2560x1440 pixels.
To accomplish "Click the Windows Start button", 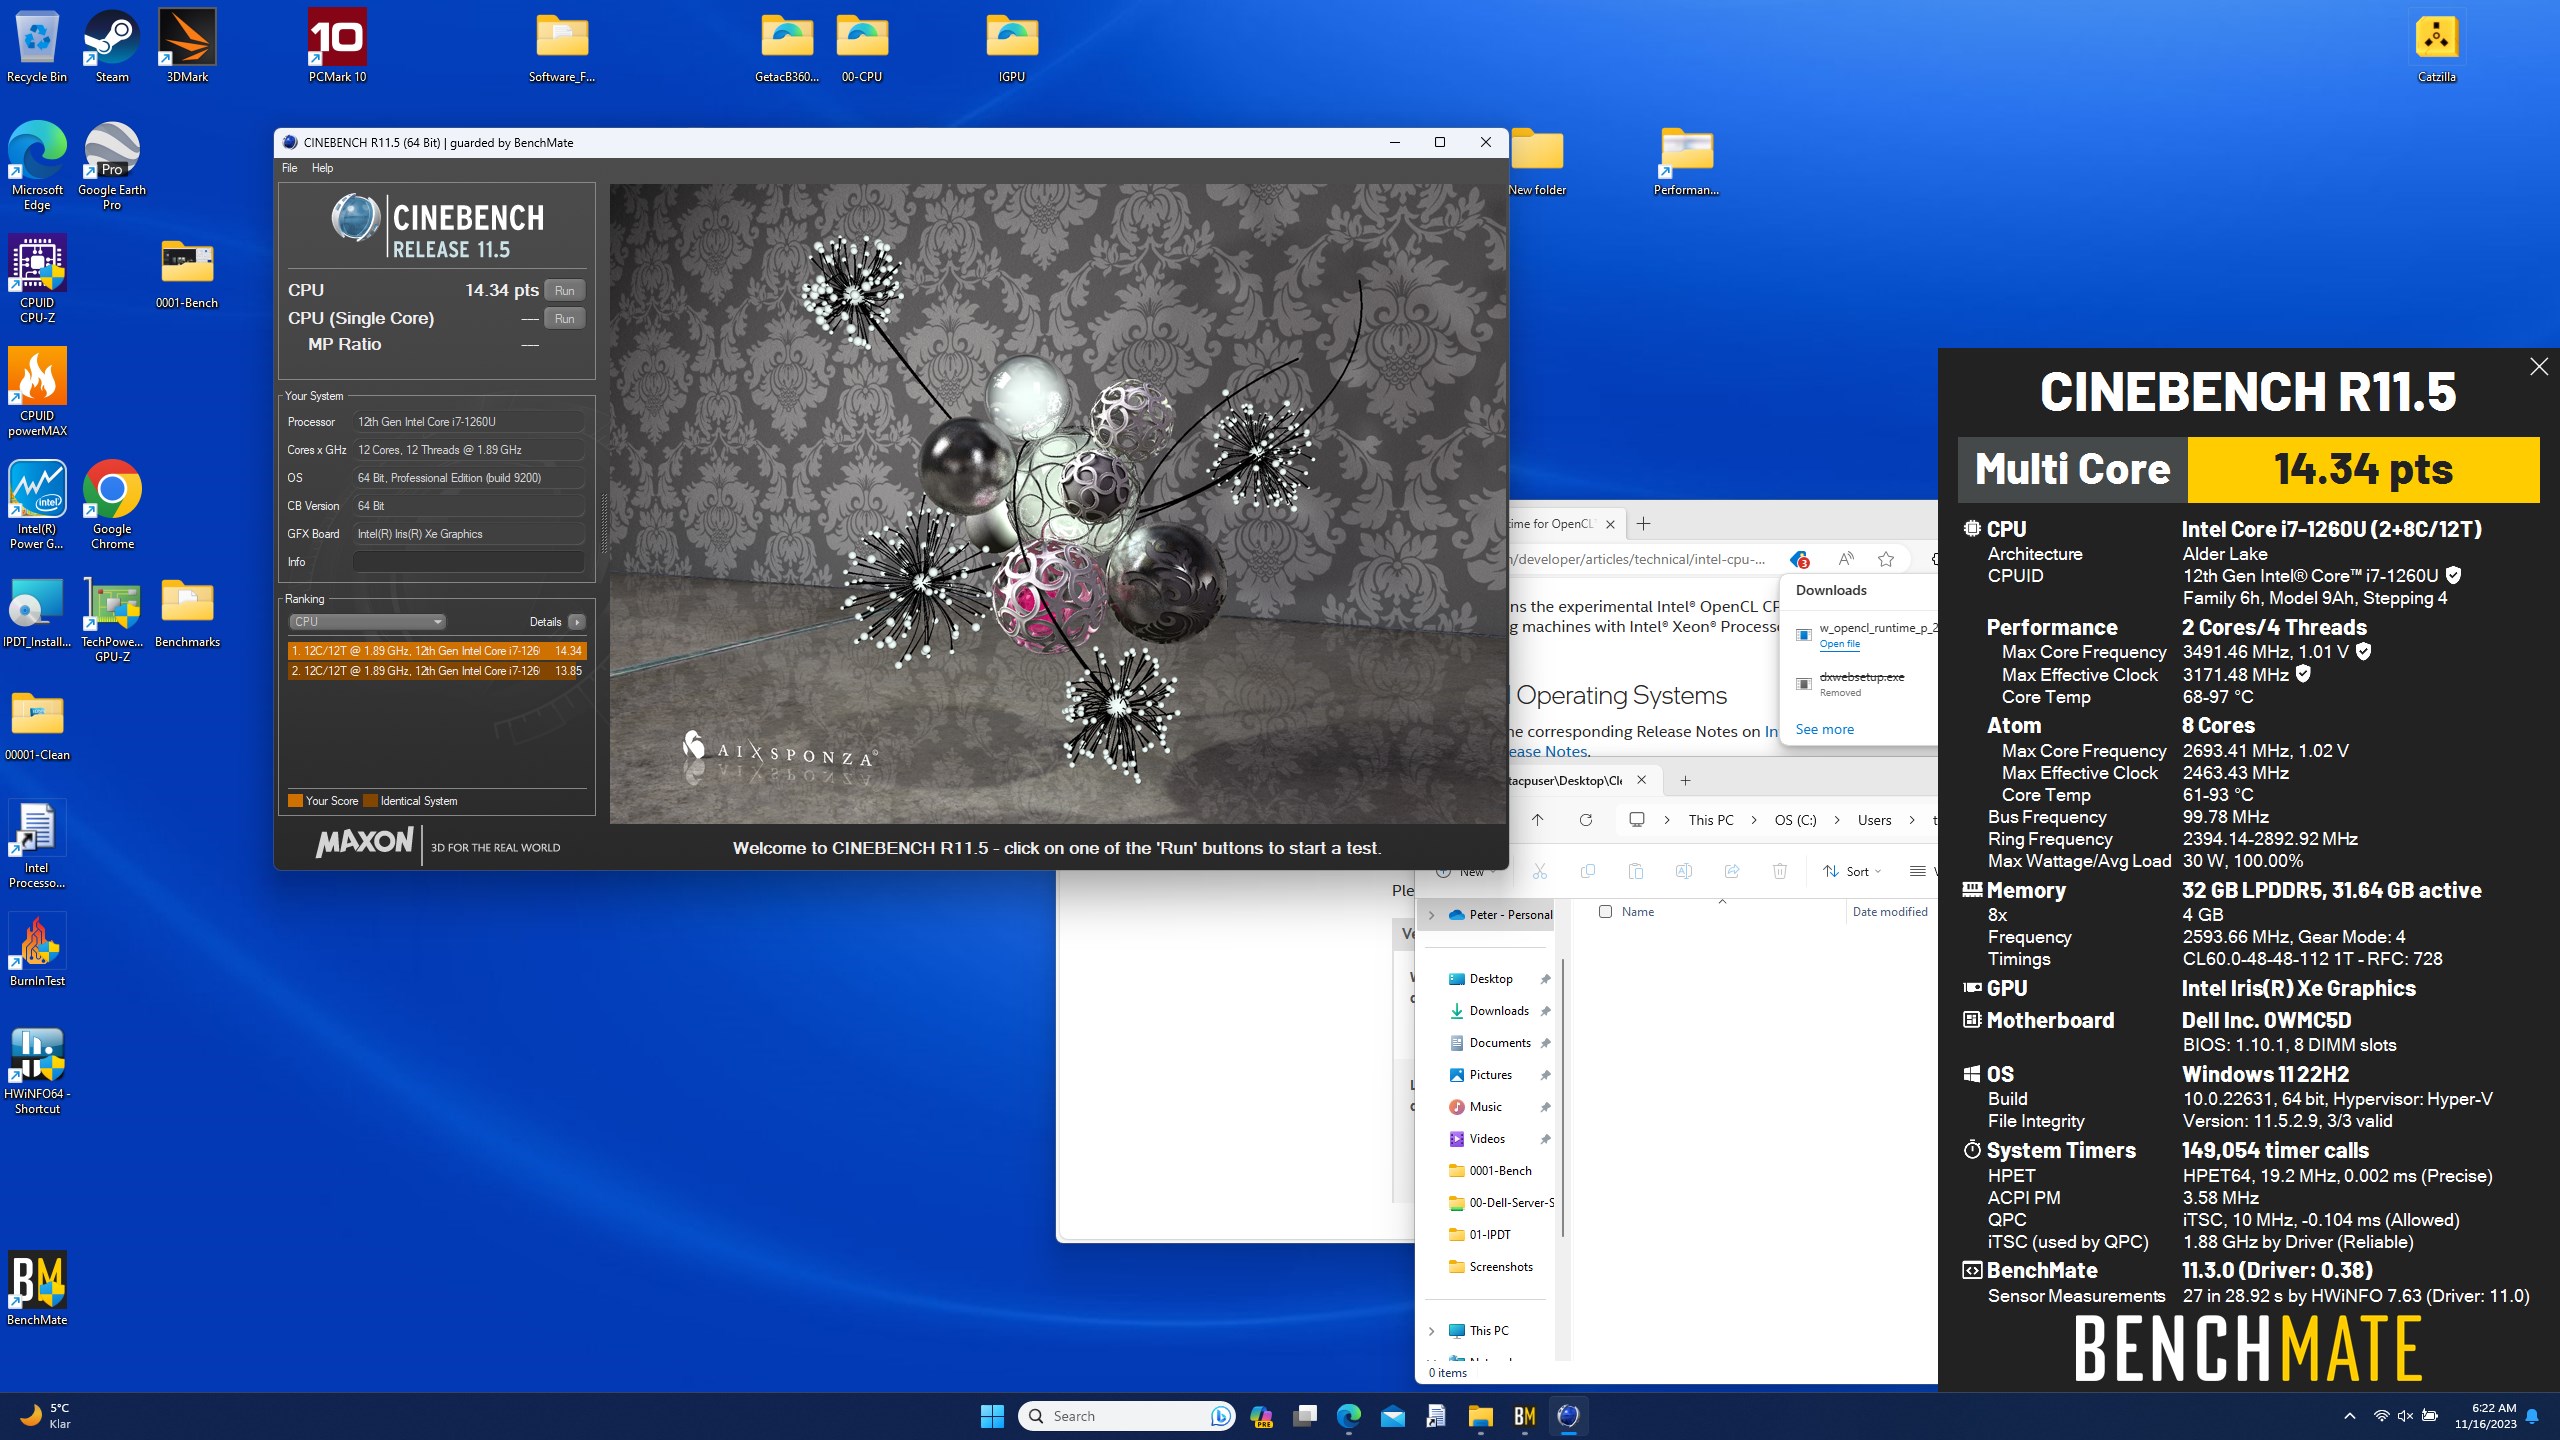I will (x=992, y=1416).
